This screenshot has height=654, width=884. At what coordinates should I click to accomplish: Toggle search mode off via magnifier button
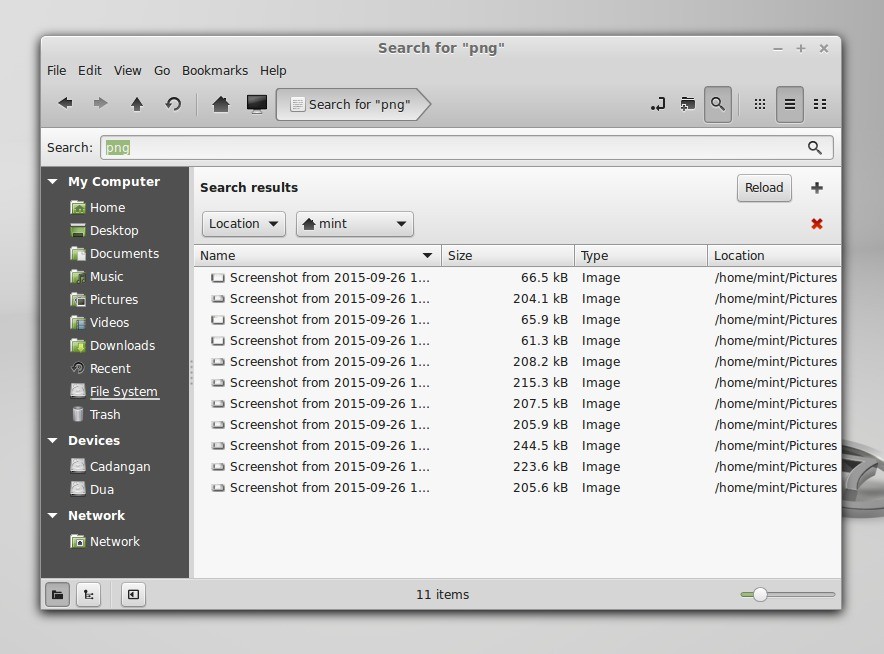pos(718,104)
